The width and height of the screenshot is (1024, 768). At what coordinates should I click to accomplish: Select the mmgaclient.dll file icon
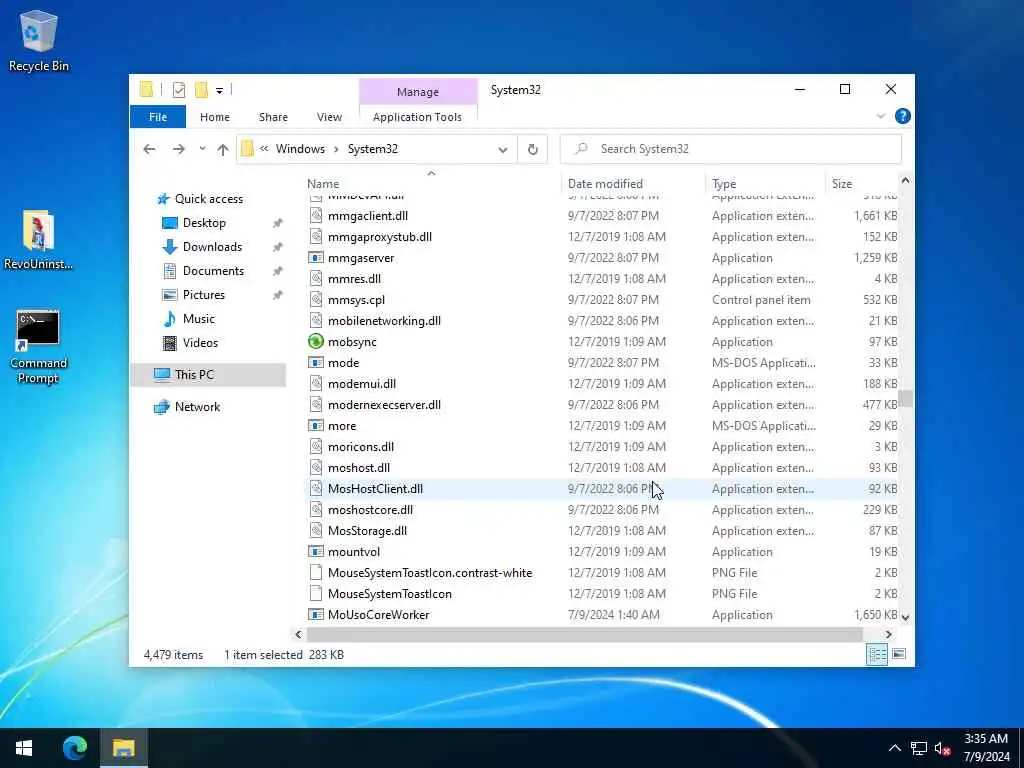click(316, 216)
